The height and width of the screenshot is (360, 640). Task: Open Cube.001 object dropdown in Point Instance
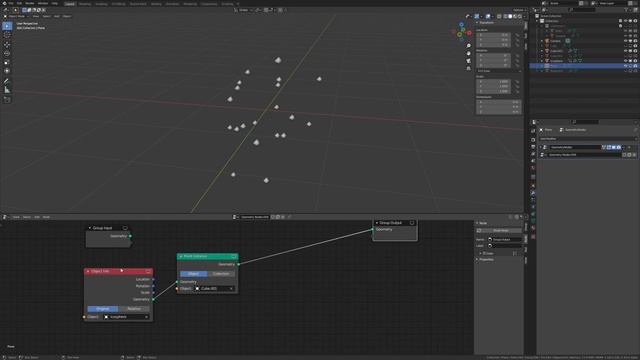click(x=214, y=289)
